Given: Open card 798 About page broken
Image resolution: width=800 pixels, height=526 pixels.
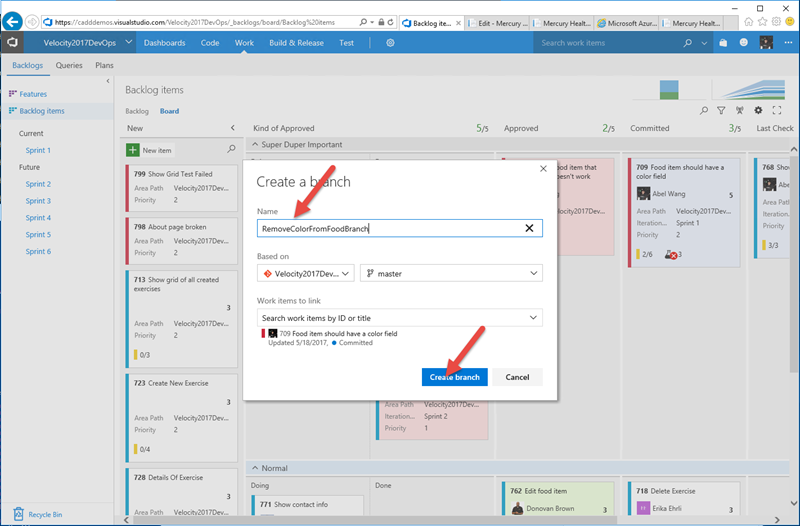Looking at the screenshot, I should pyautogui.click(x=182, y=240).
